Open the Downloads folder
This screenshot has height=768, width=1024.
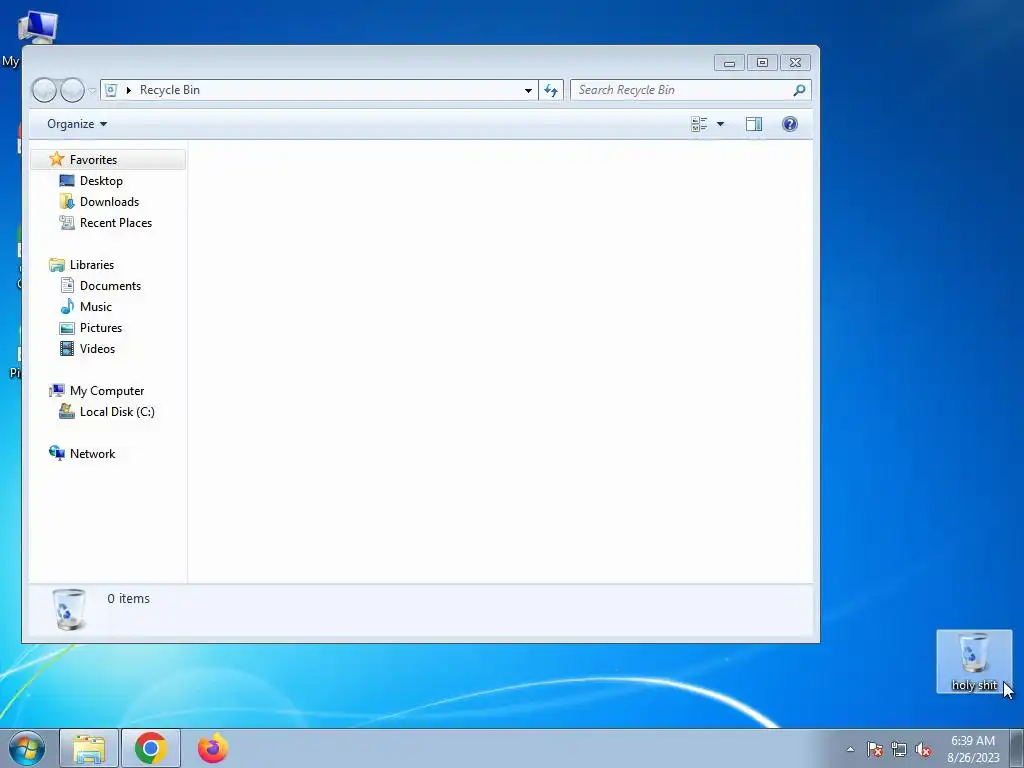(x=109, y=202)
